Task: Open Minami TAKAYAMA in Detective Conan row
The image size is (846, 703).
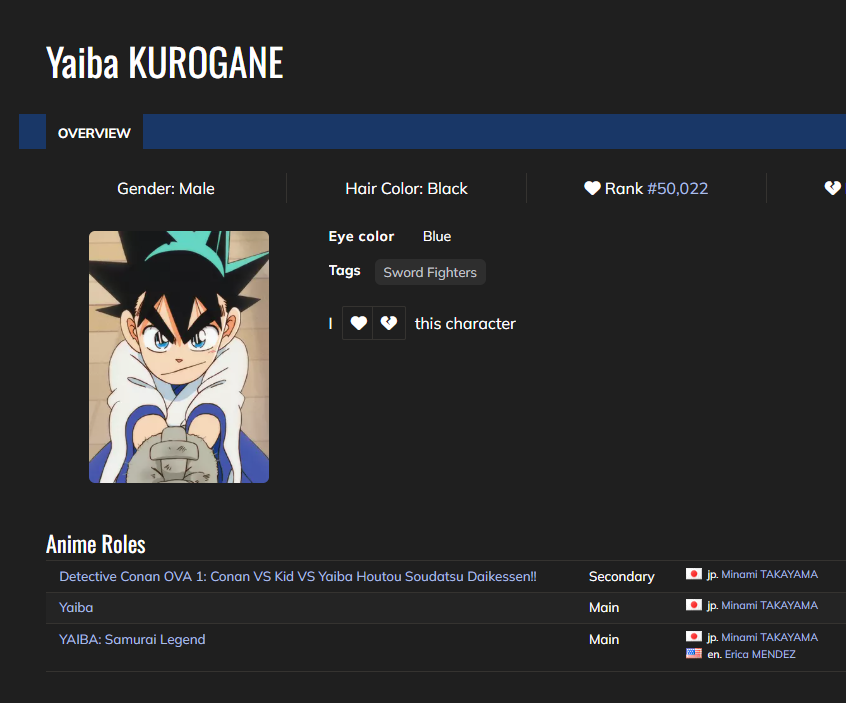Action: click(769, 574)
